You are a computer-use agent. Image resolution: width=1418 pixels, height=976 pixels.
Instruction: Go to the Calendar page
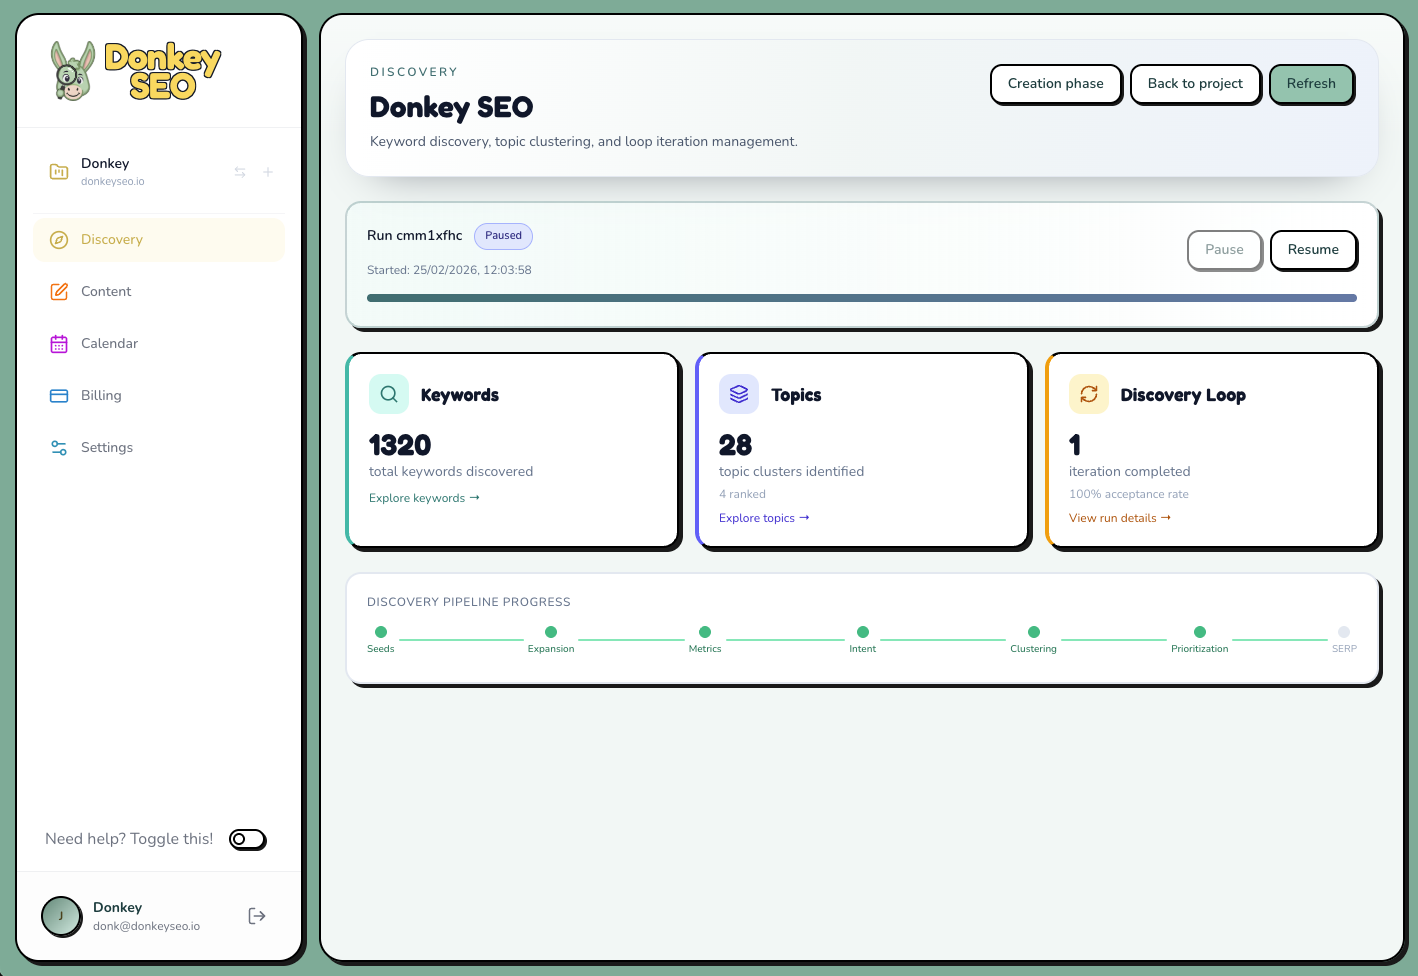(109, 344)
